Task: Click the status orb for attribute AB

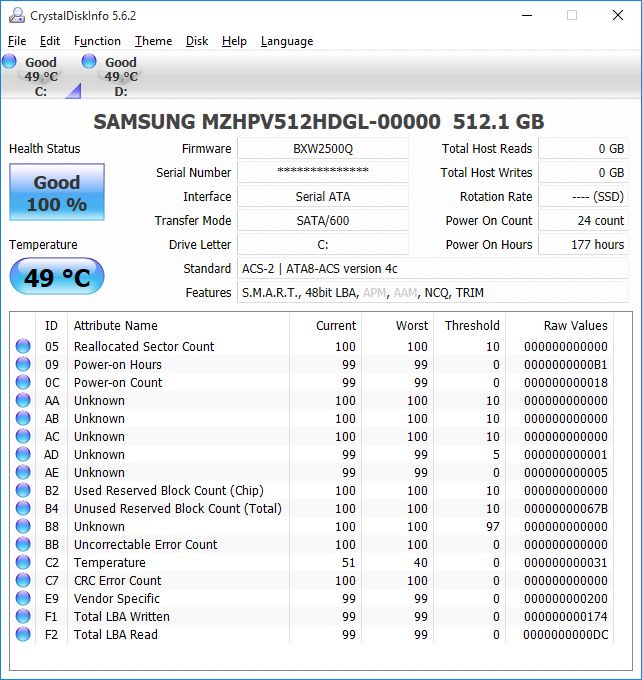Action: [23, 418]
